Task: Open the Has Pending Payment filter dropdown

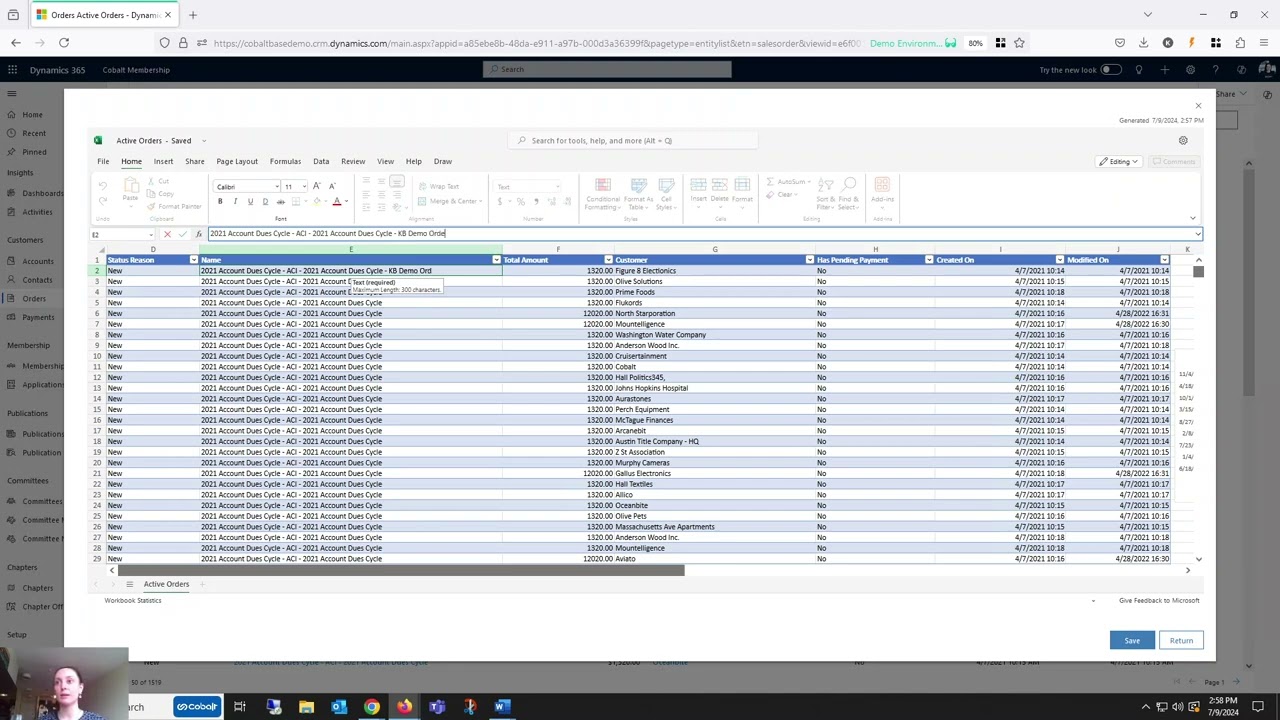Action: (929, 260)
